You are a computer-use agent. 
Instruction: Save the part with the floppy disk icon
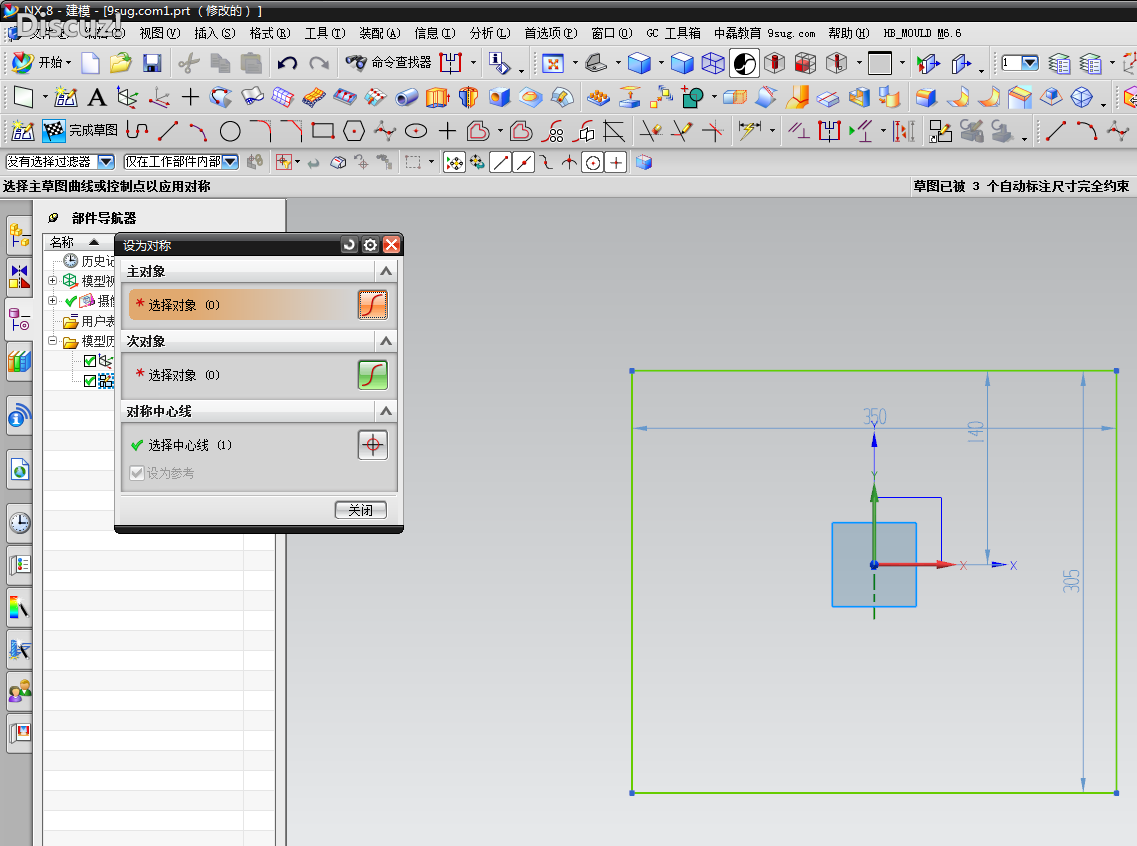[152, 64]
